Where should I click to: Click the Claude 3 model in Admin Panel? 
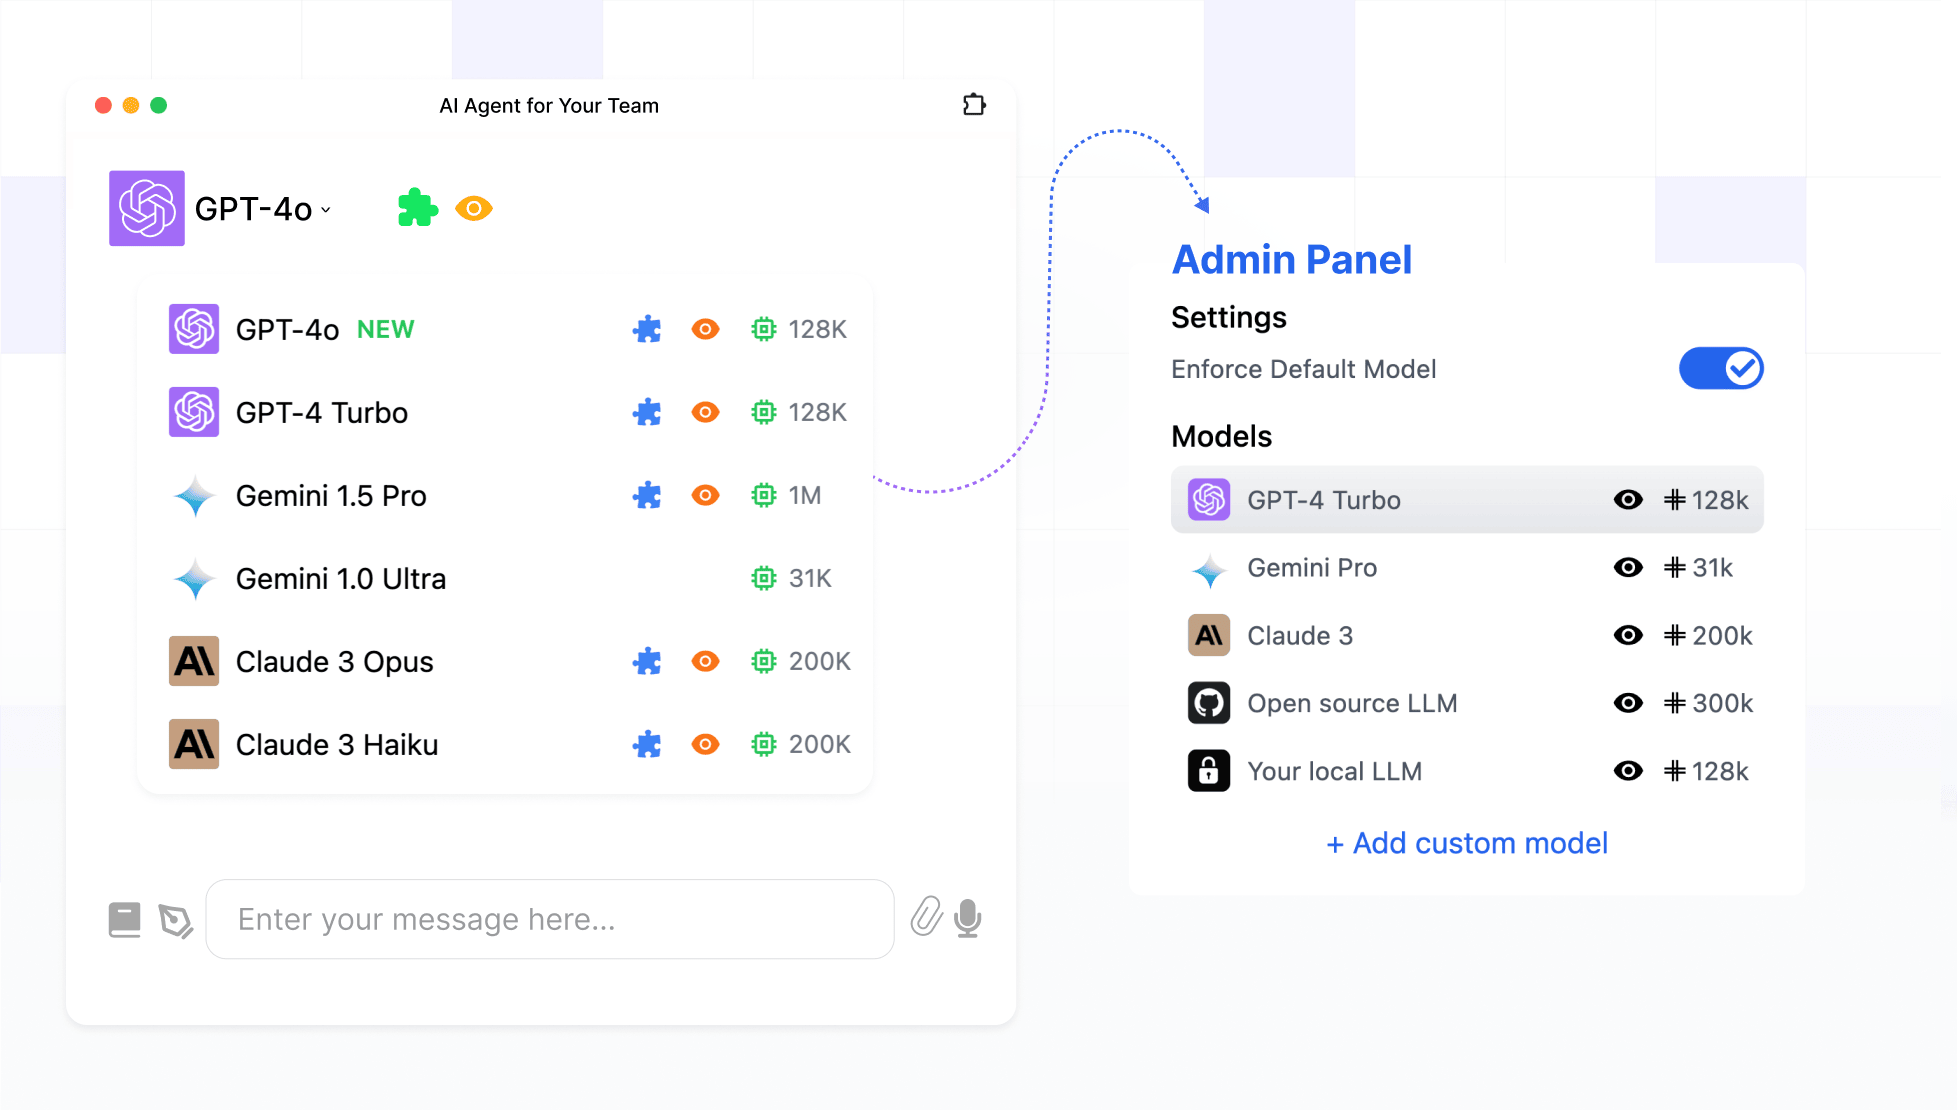[x=1467, y=635]
